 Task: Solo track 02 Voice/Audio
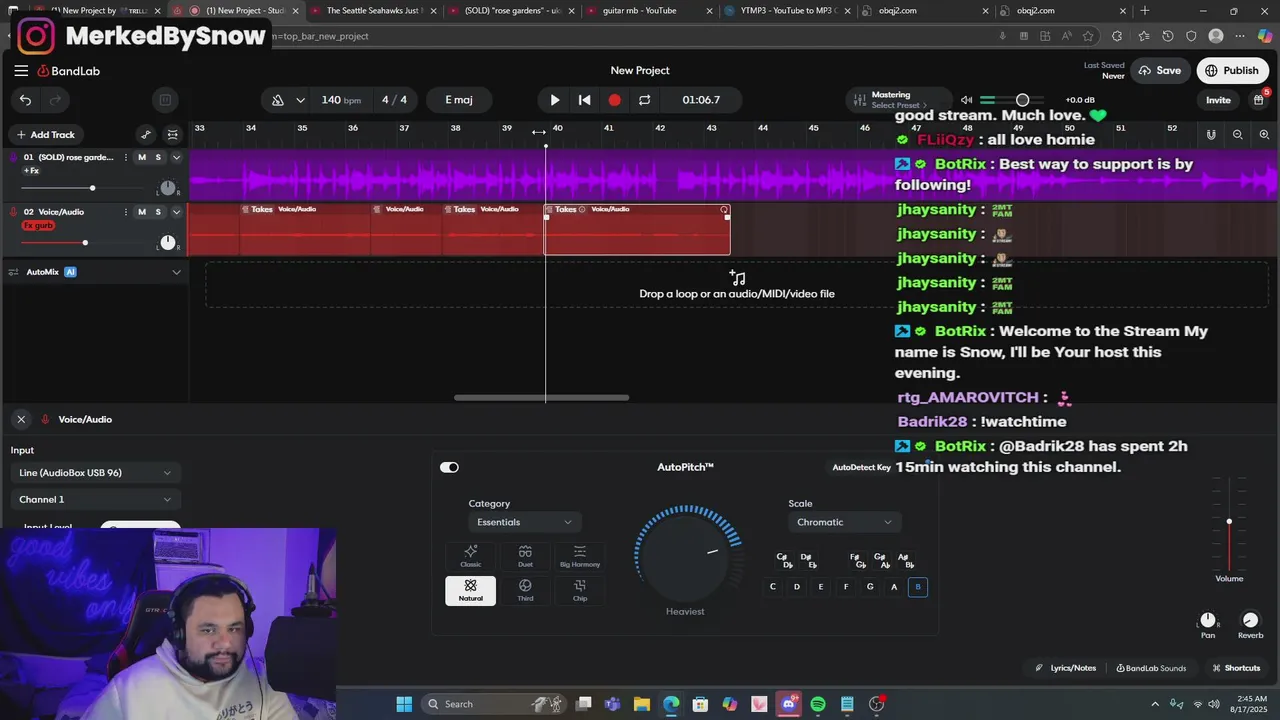pos(158,212)
